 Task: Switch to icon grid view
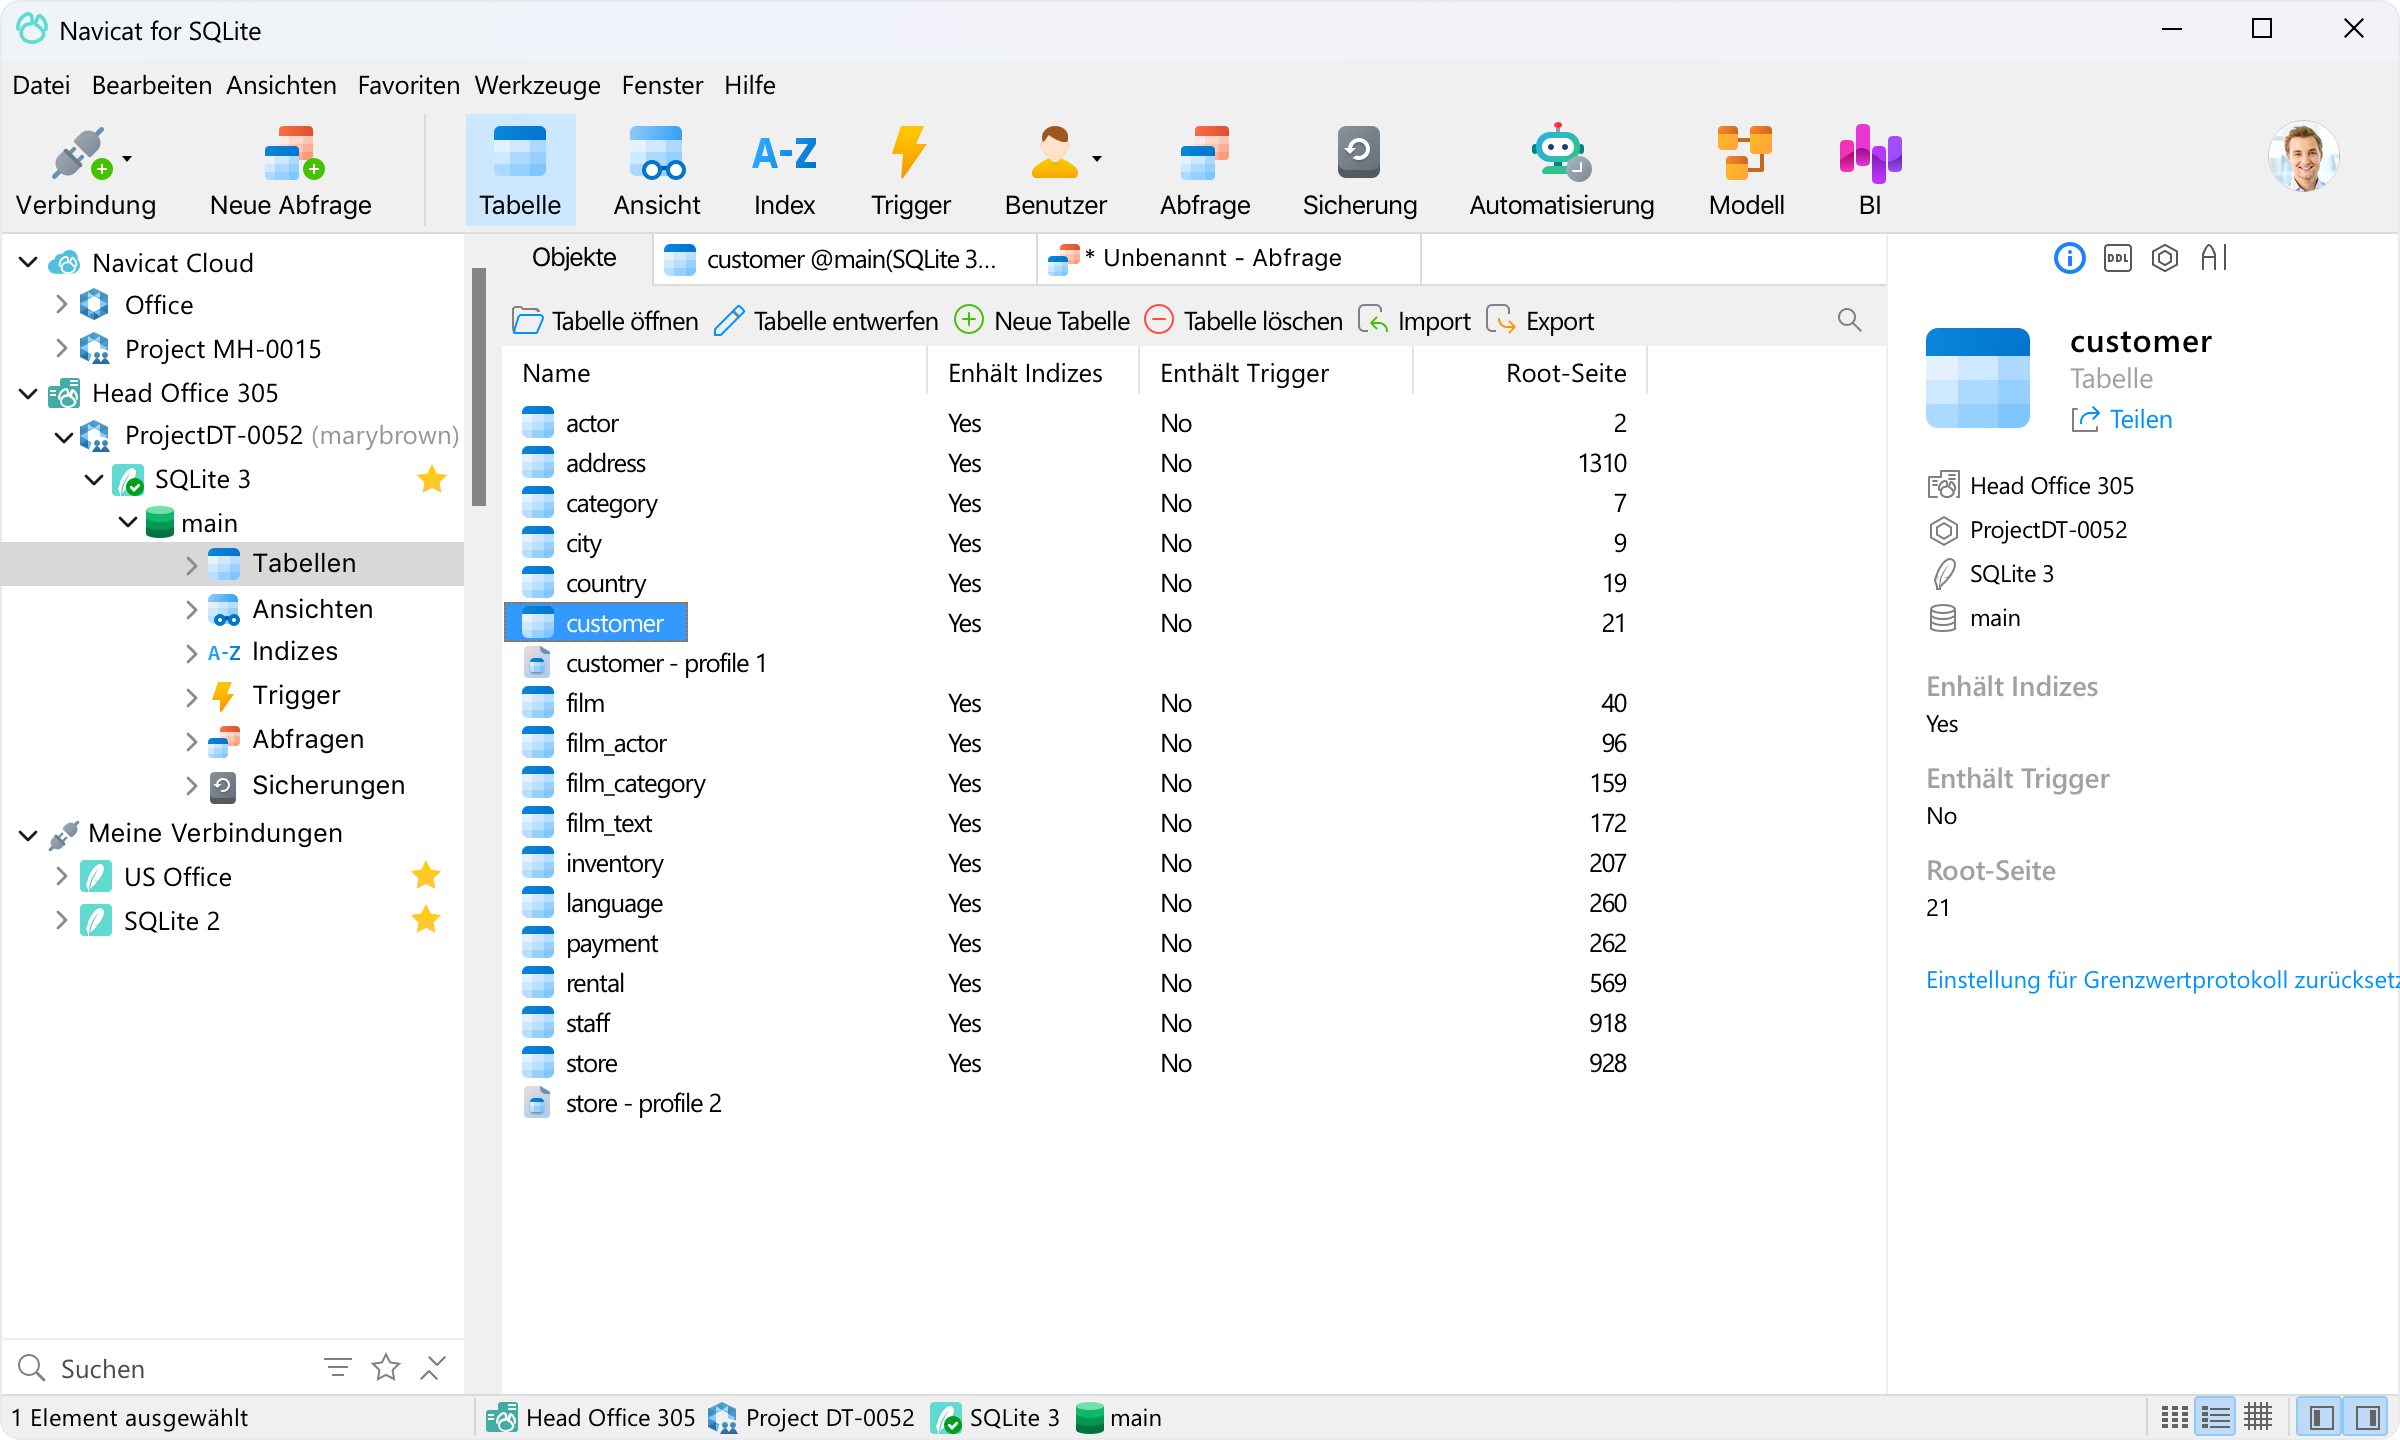pyautogui.click(x=2173, y=1417)
